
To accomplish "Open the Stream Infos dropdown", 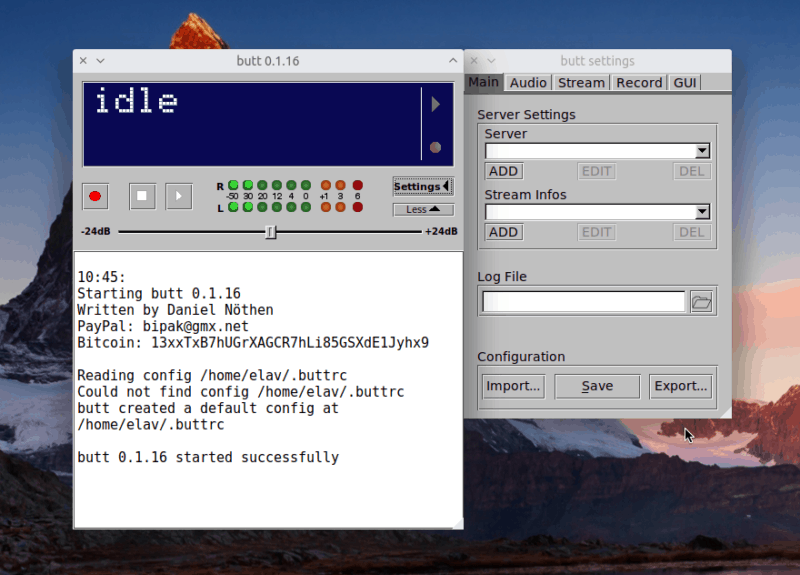I will pos(702,212).
